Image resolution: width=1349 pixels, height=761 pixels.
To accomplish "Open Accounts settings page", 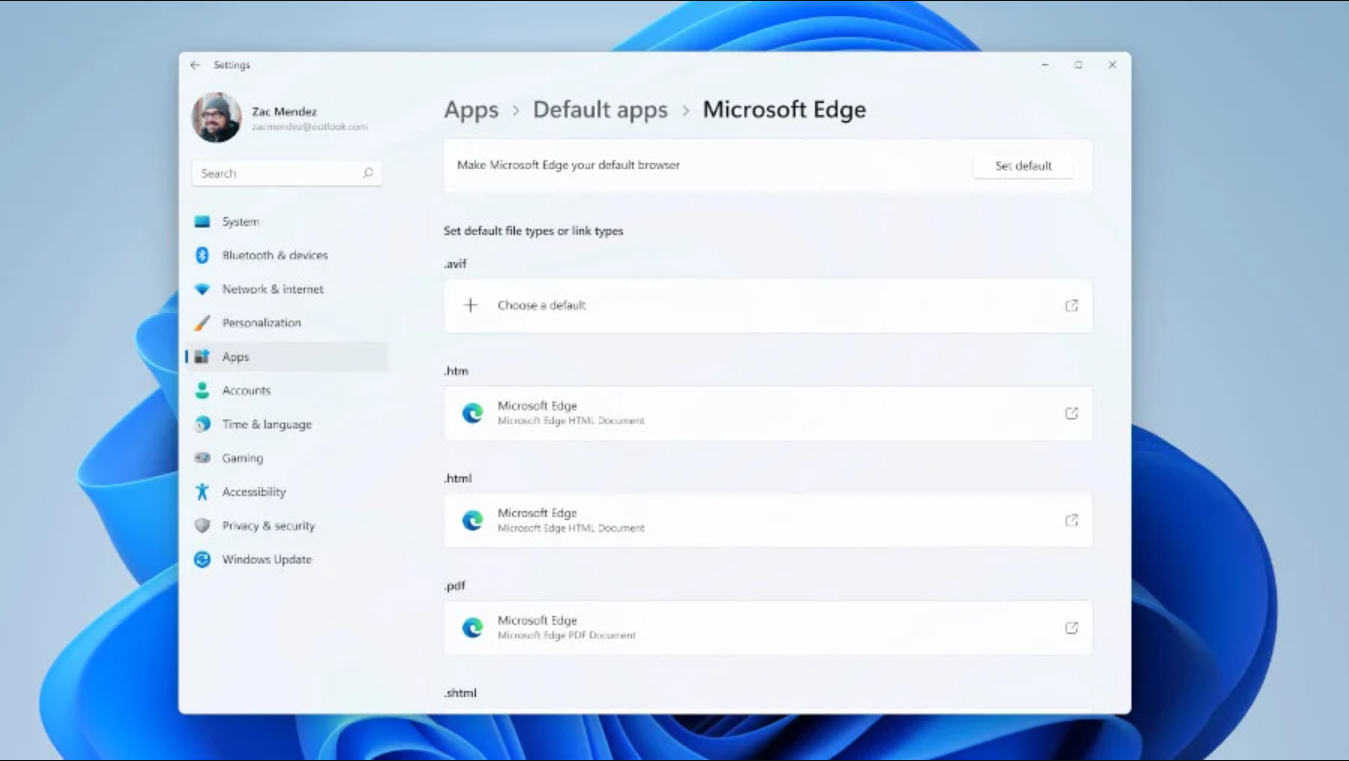I will 246,391.
